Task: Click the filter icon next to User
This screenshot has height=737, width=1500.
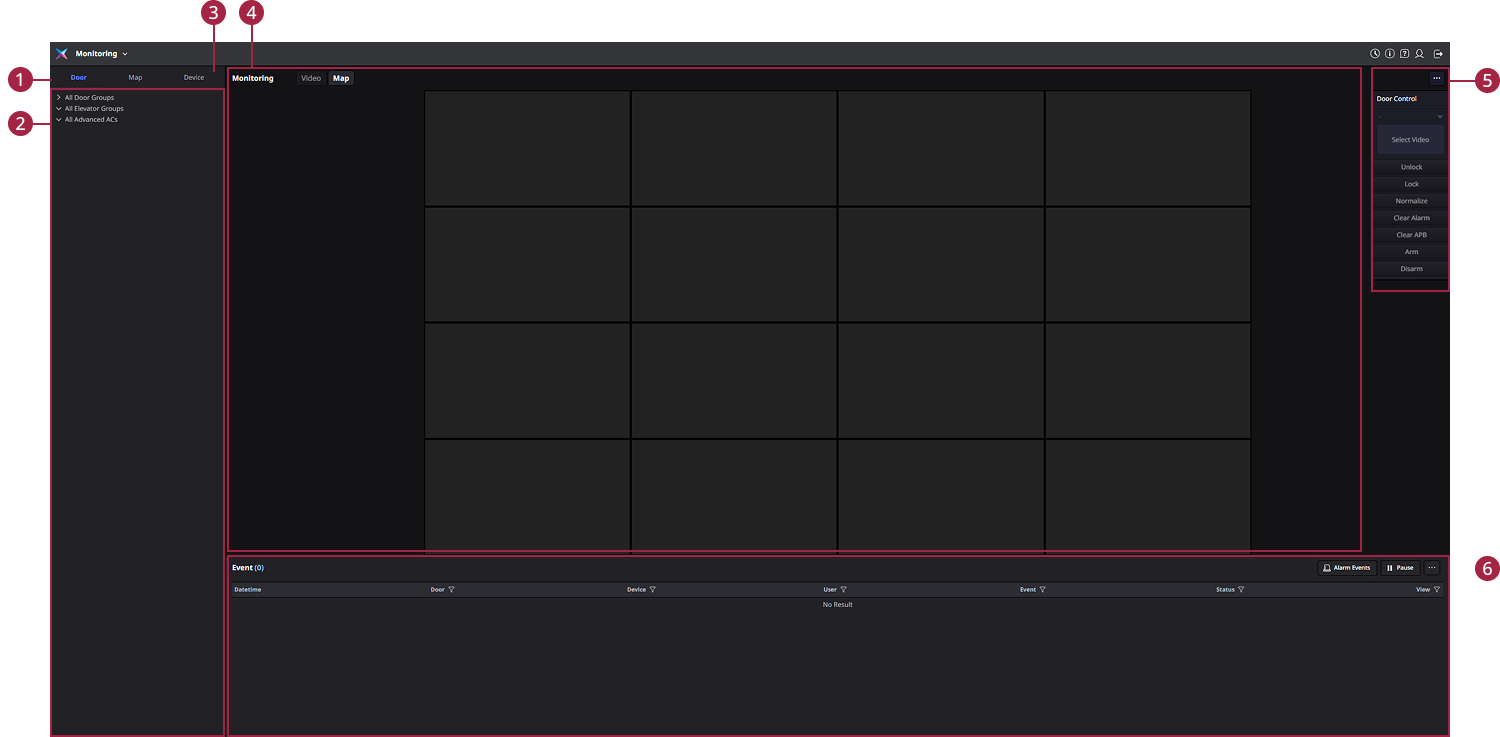Action: (x=844, y=590)
